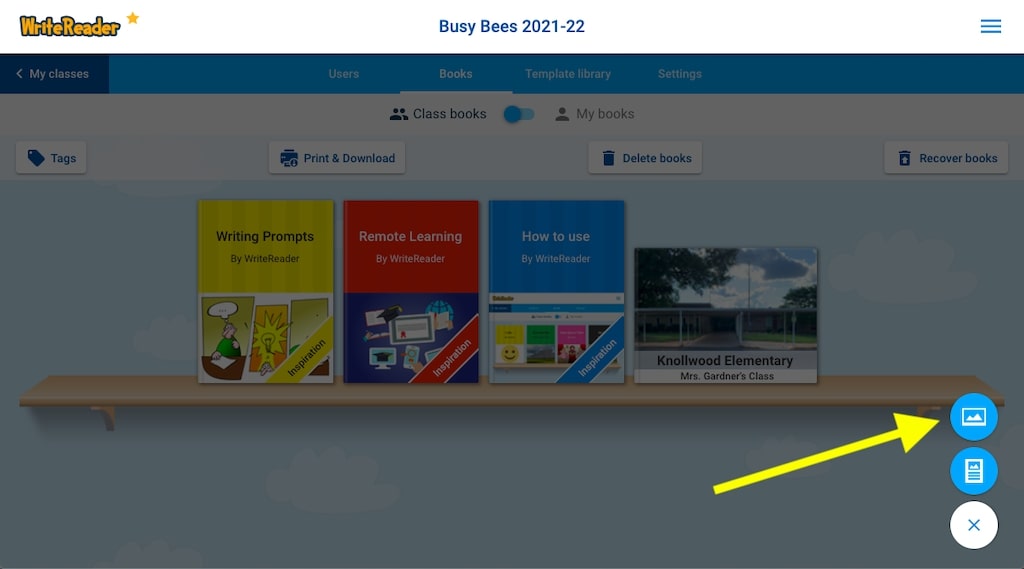The image size is (1024, 569).
Task: Toggle between Class books and My books
Action: 519,114
